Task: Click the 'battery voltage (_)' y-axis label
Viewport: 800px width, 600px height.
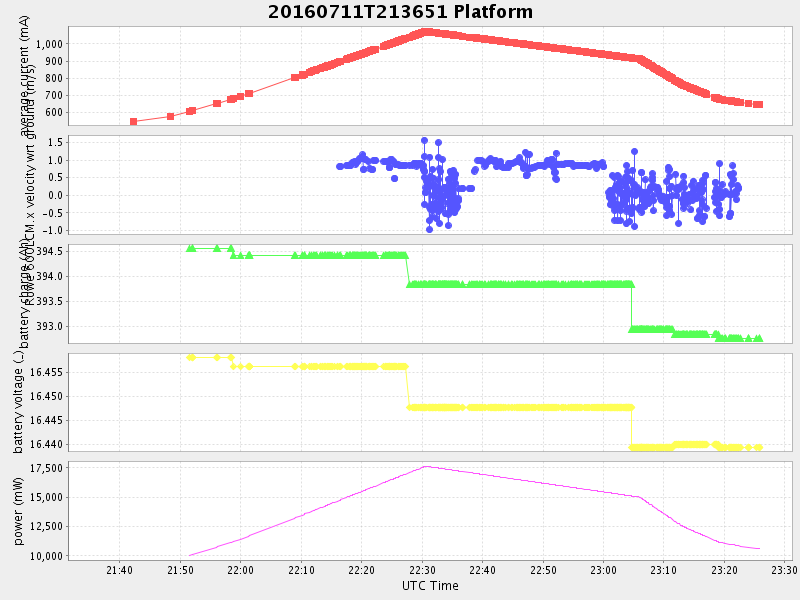Action: [19, 402]
